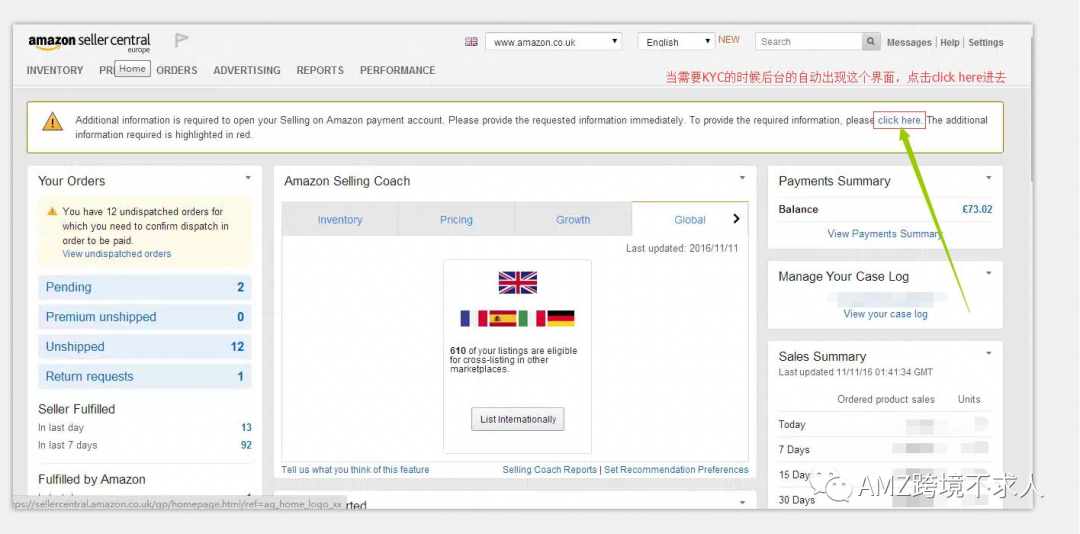Click the Pending orders row
The height and width of the screenshot is (534, 1080).
click(145, 287)
